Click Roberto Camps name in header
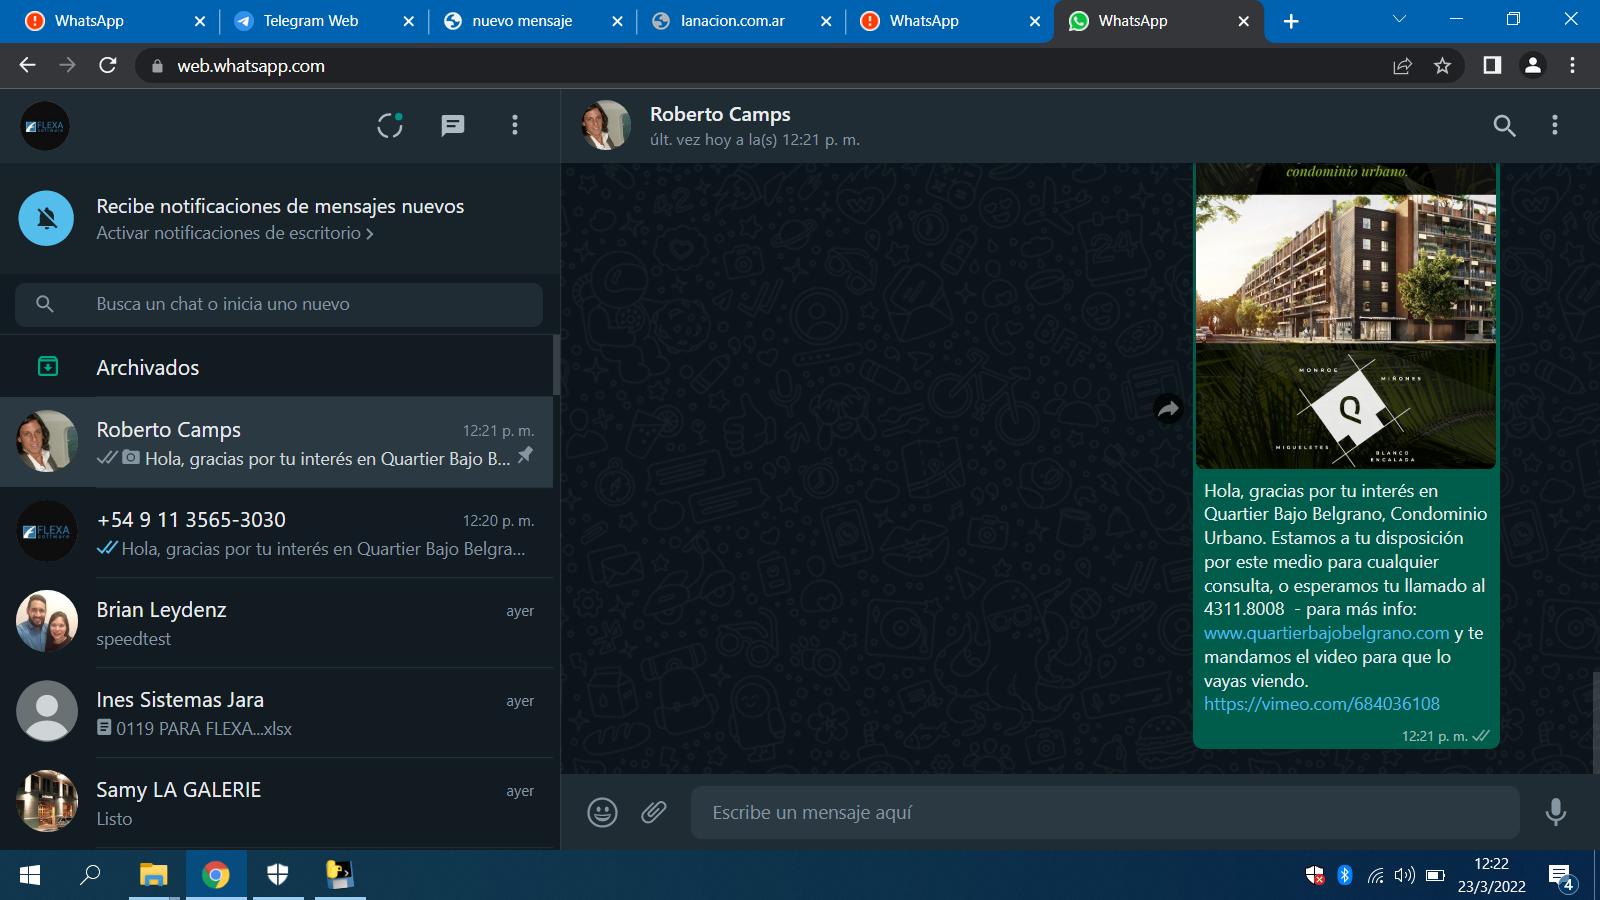This screenshot has height=900, width=1600. point(720,114)
